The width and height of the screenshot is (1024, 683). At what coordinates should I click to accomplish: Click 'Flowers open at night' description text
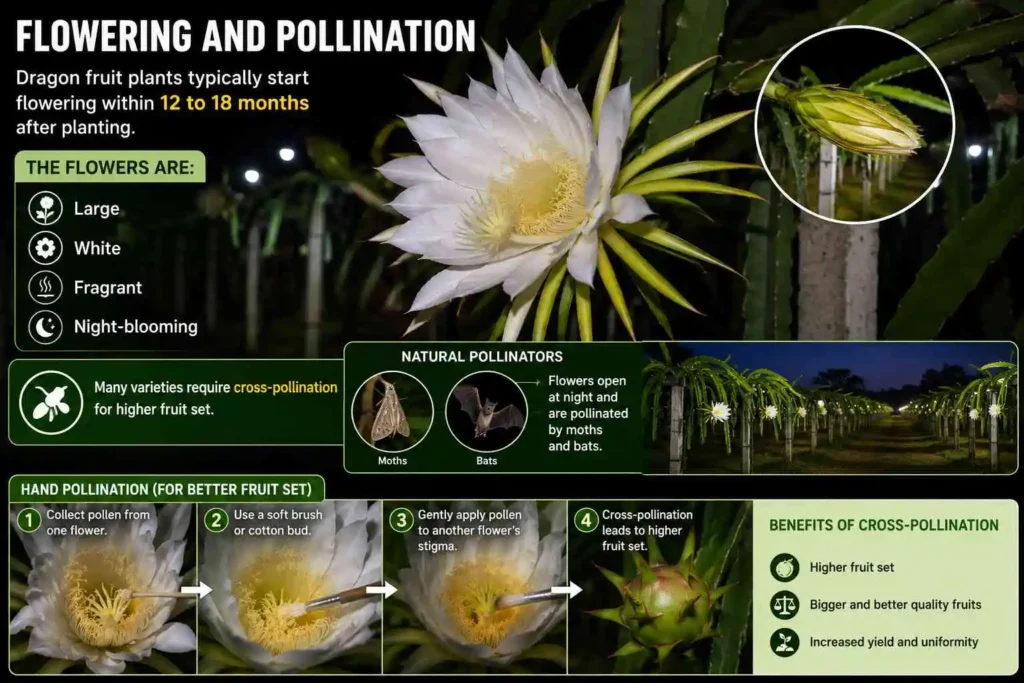[x=588, y=413]
